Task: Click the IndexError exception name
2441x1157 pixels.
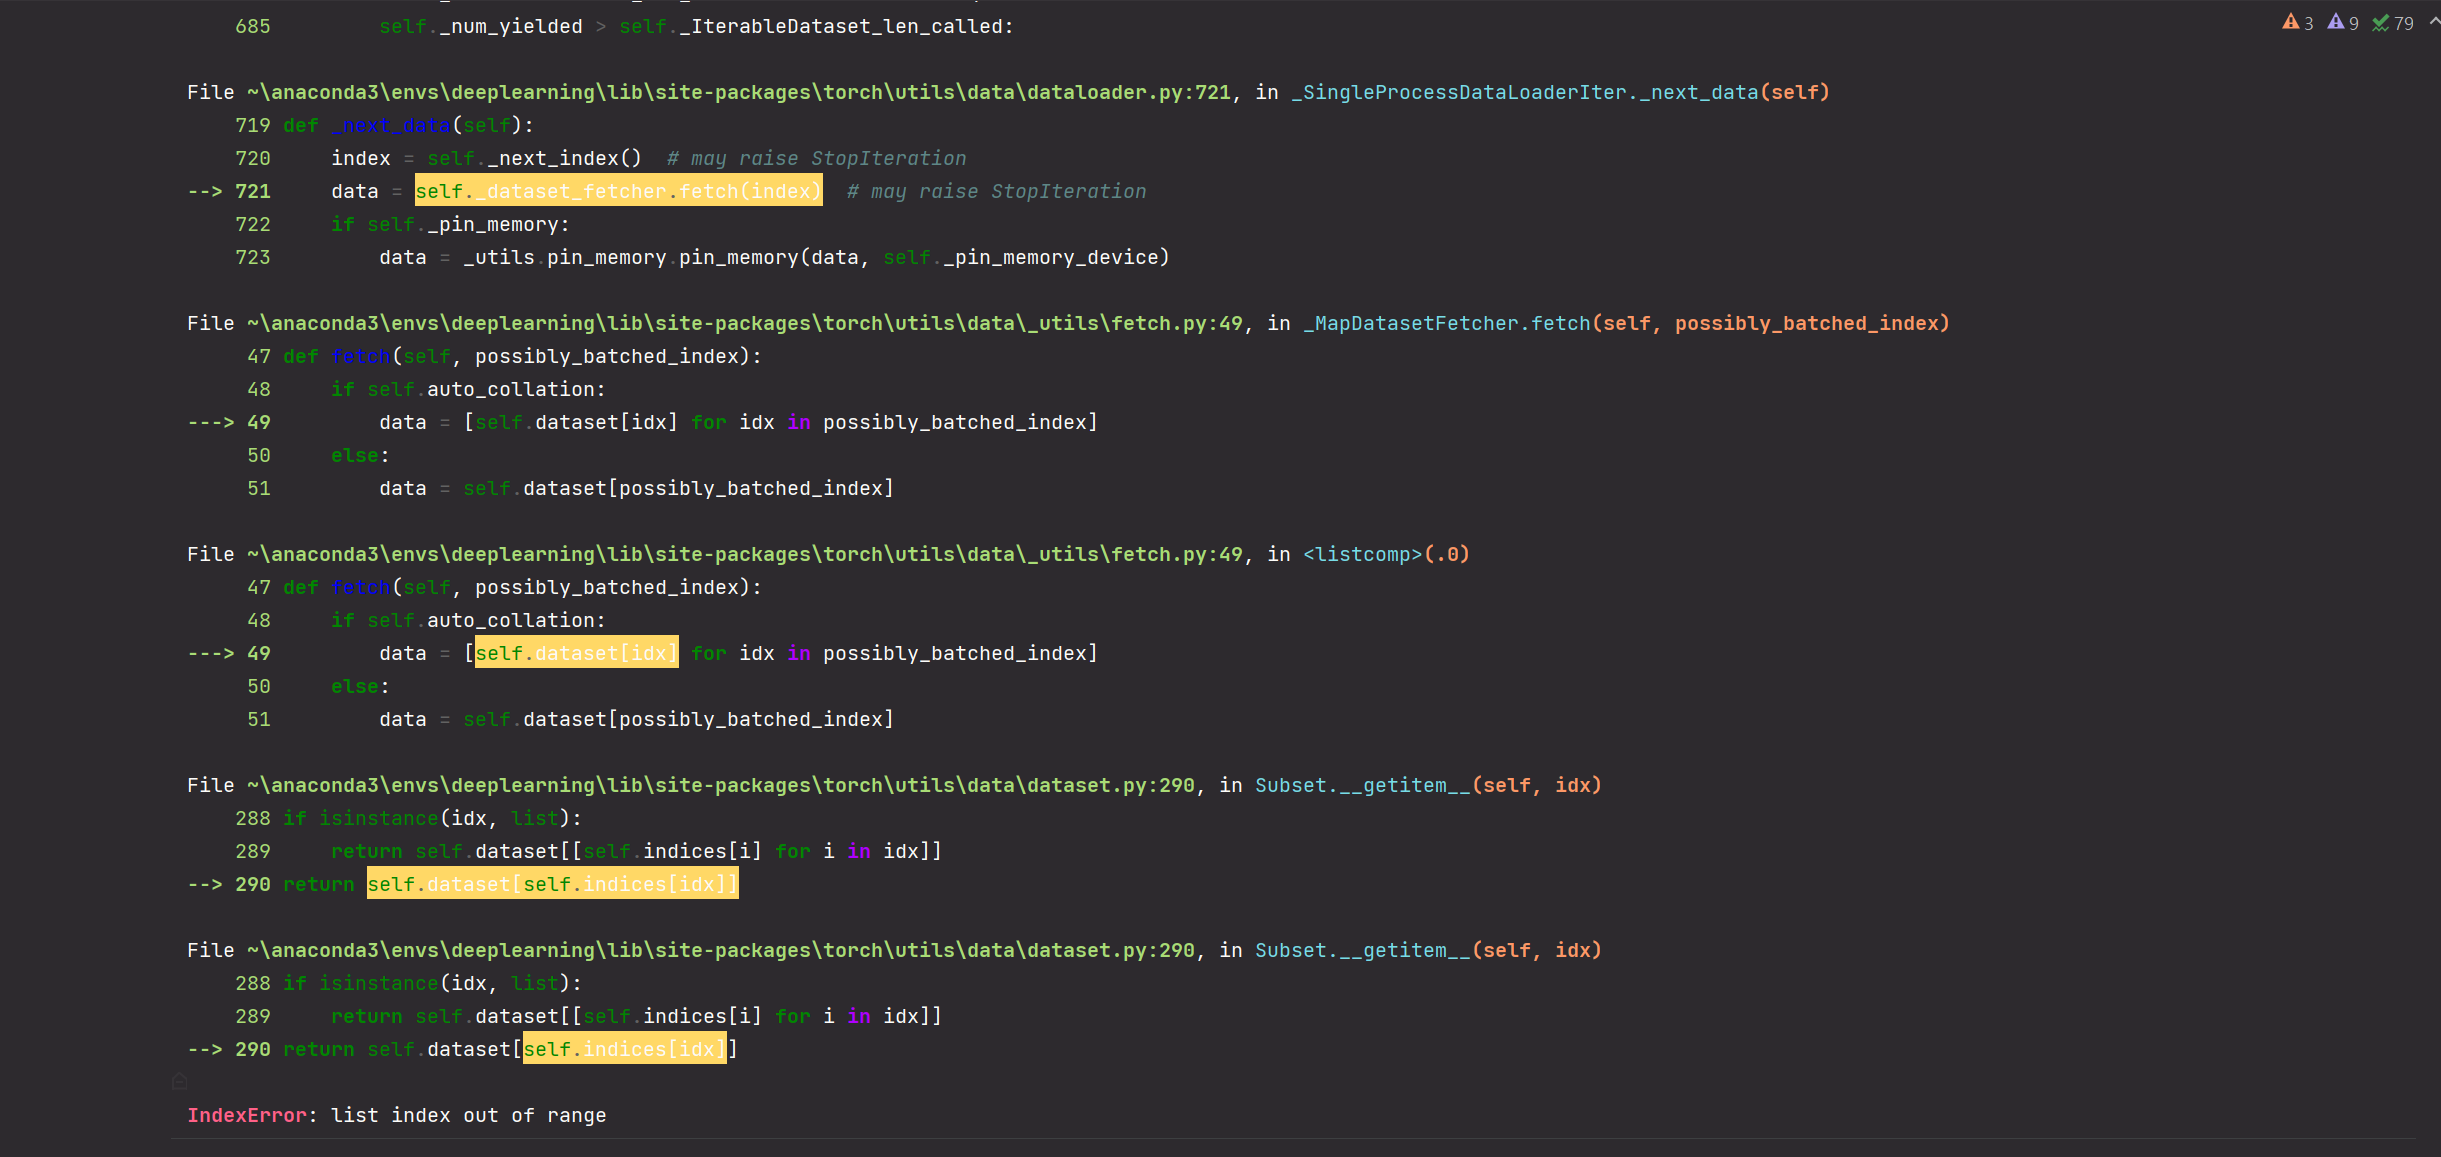Action: pyautogui.click(x=247, y=1115)
